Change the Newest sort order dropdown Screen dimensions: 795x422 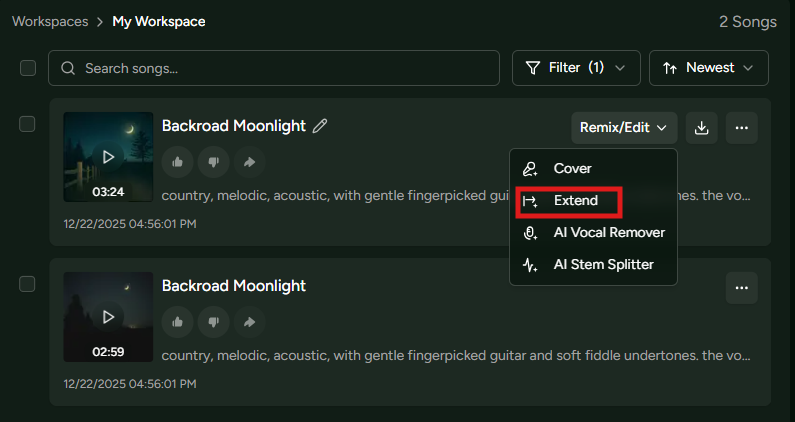[x=708, y=68]
